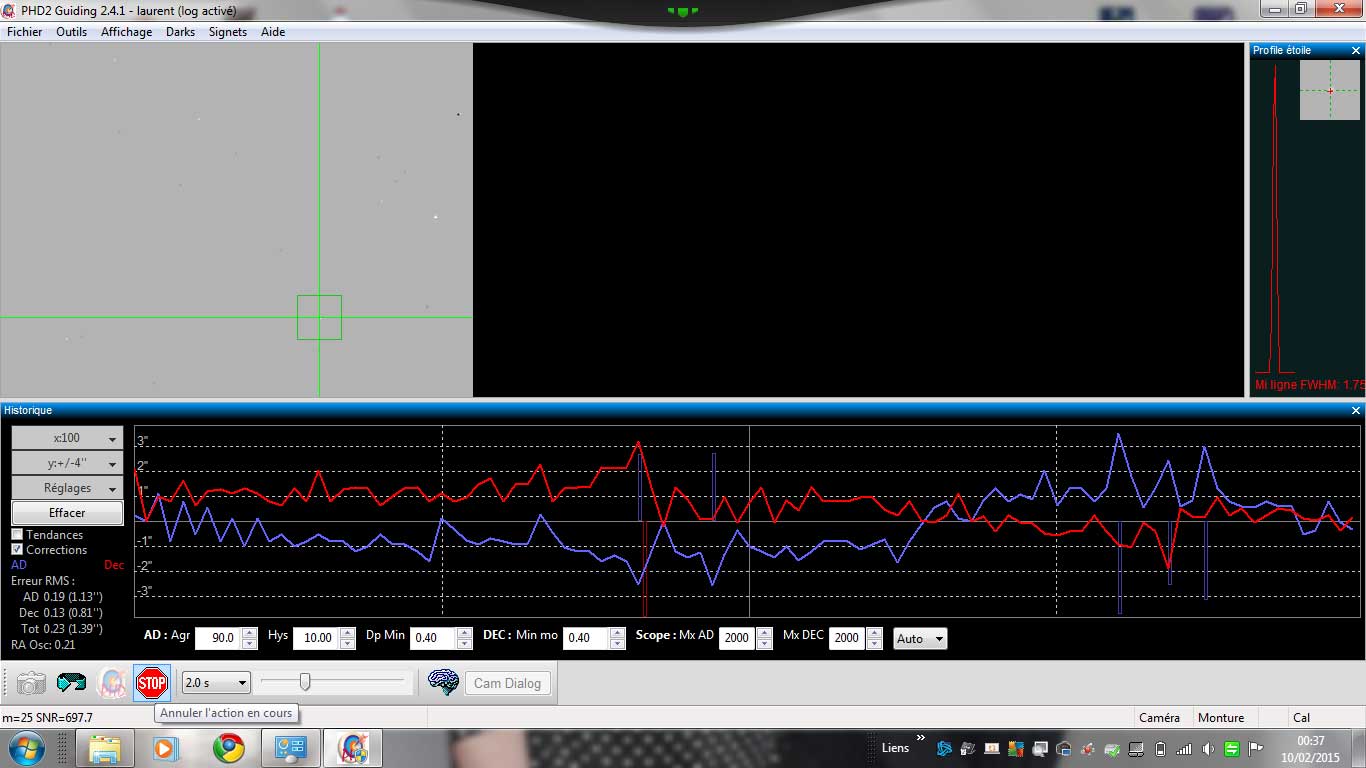
Task: Open the Outils menu
Action: (x=72, y=32)
